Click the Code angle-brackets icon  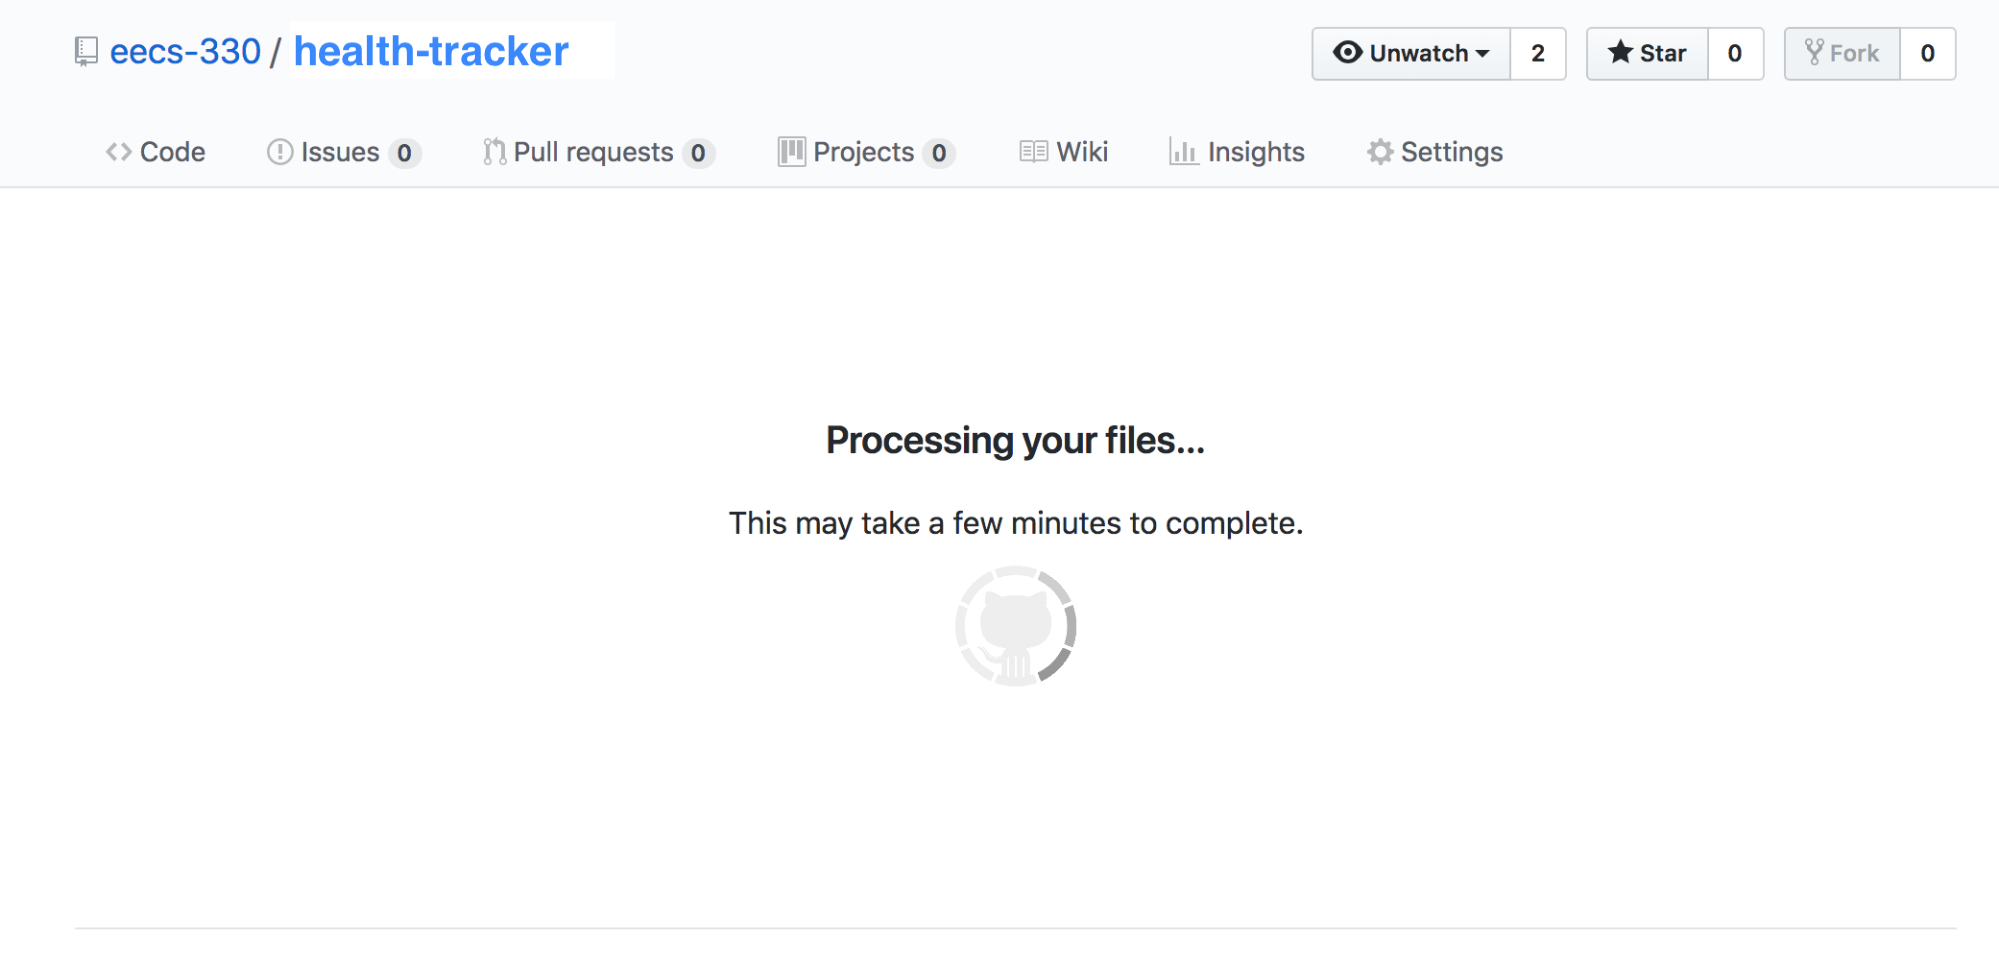[x=119, y=152]
